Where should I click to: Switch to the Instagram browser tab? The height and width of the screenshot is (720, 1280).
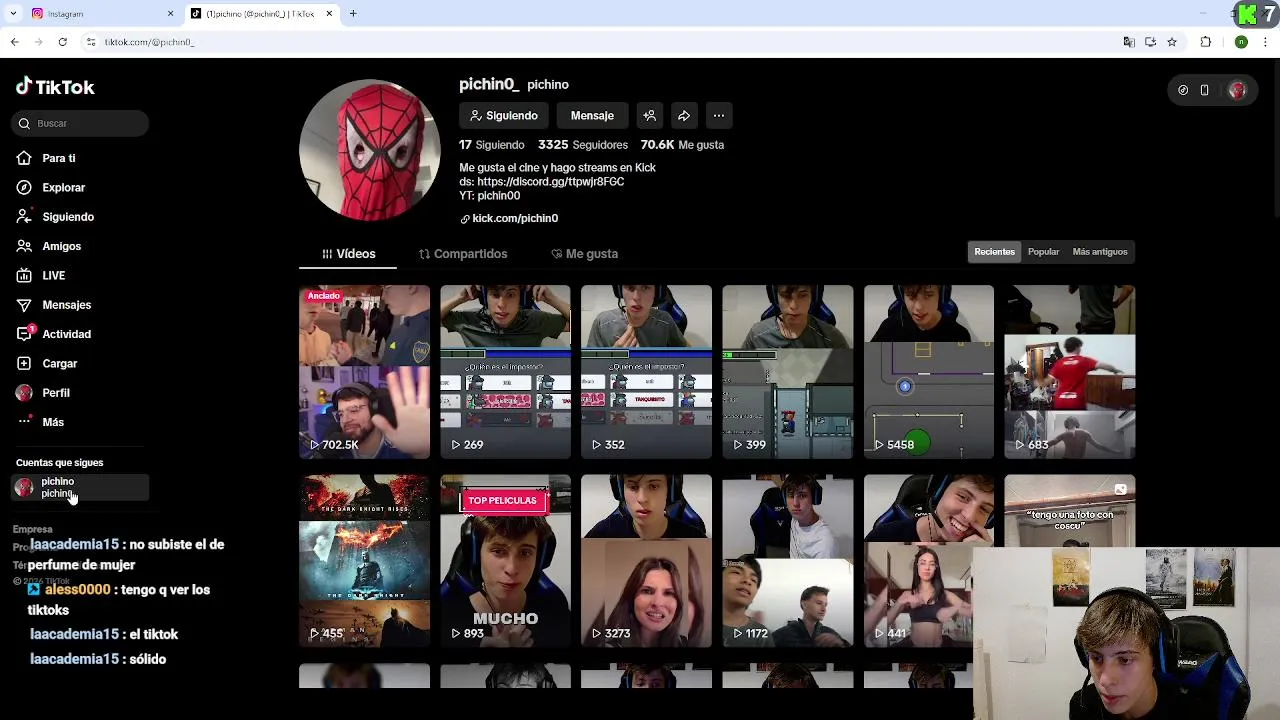pos(102,14)
